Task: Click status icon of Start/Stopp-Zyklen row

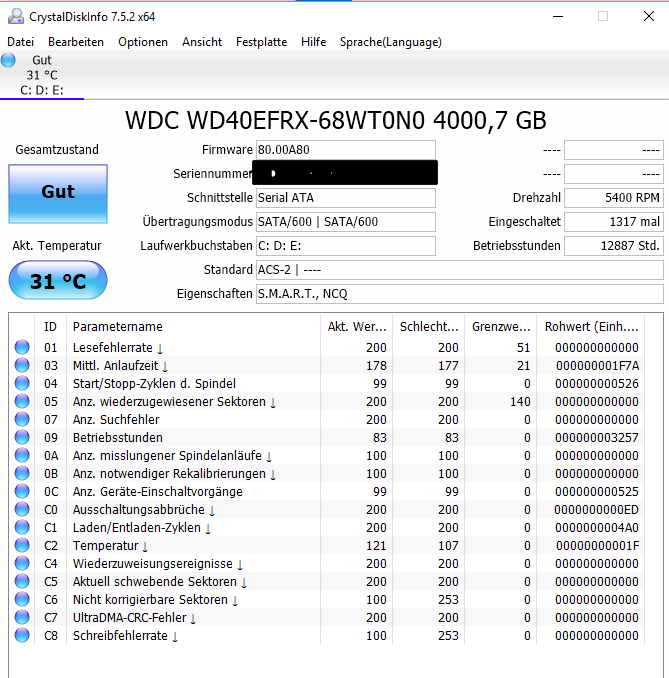Action: pyautogui.click(x=22, y=383)
